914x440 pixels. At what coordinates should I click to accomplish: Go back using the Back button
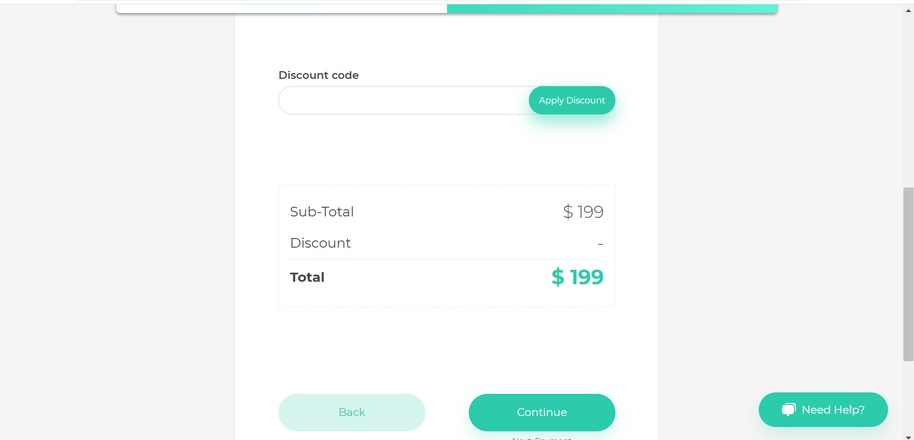point(352,412)
